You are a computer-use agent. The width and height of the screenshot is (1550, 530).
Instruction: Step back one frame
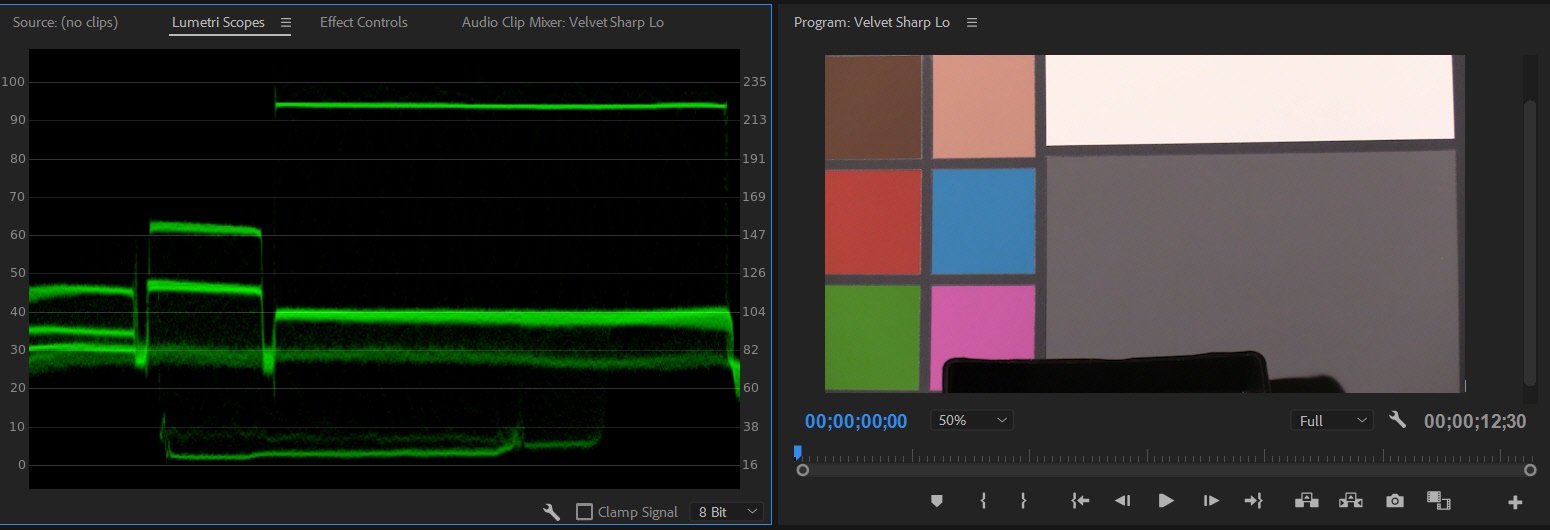pos(1123,501)
